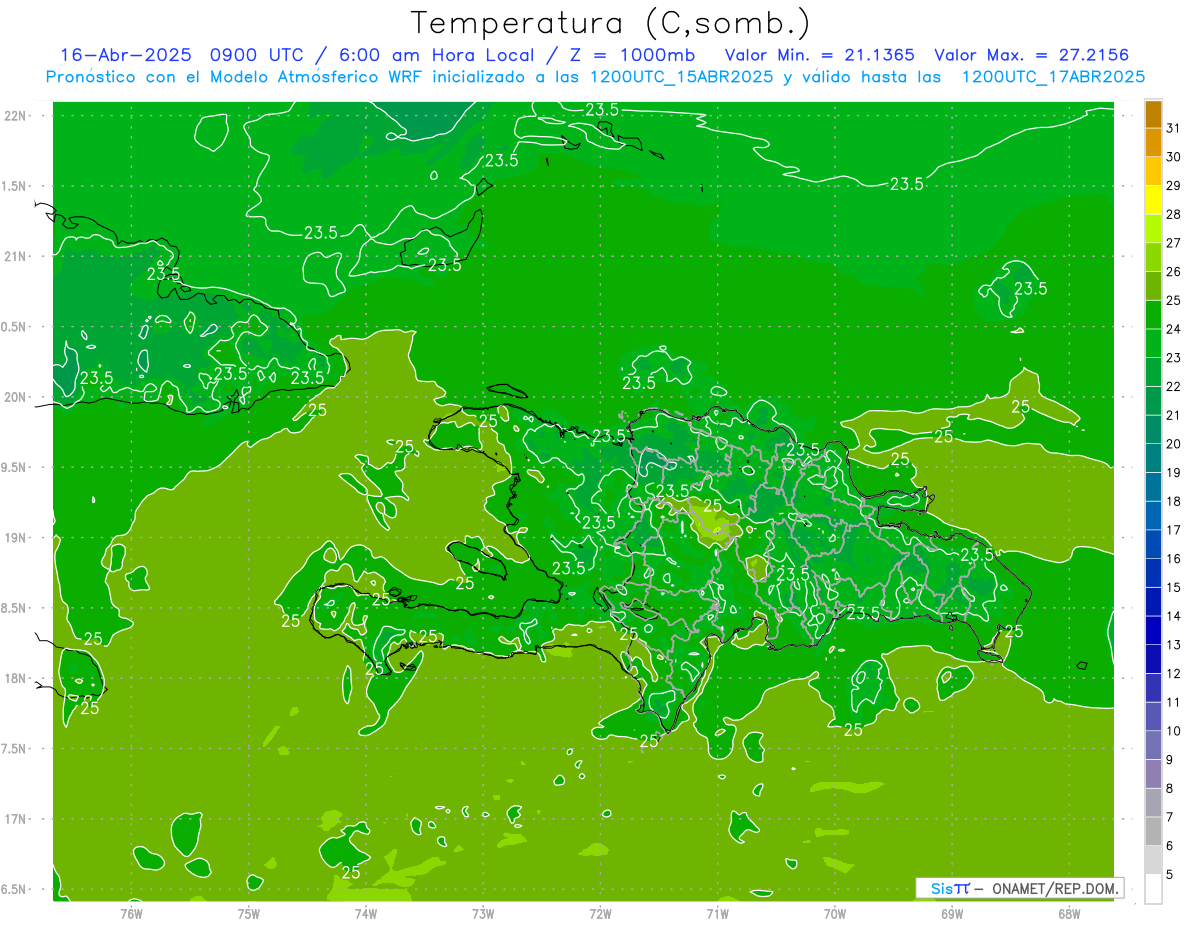
Task: Click the '68W' longitude axis label
Action: [1068, 914]
